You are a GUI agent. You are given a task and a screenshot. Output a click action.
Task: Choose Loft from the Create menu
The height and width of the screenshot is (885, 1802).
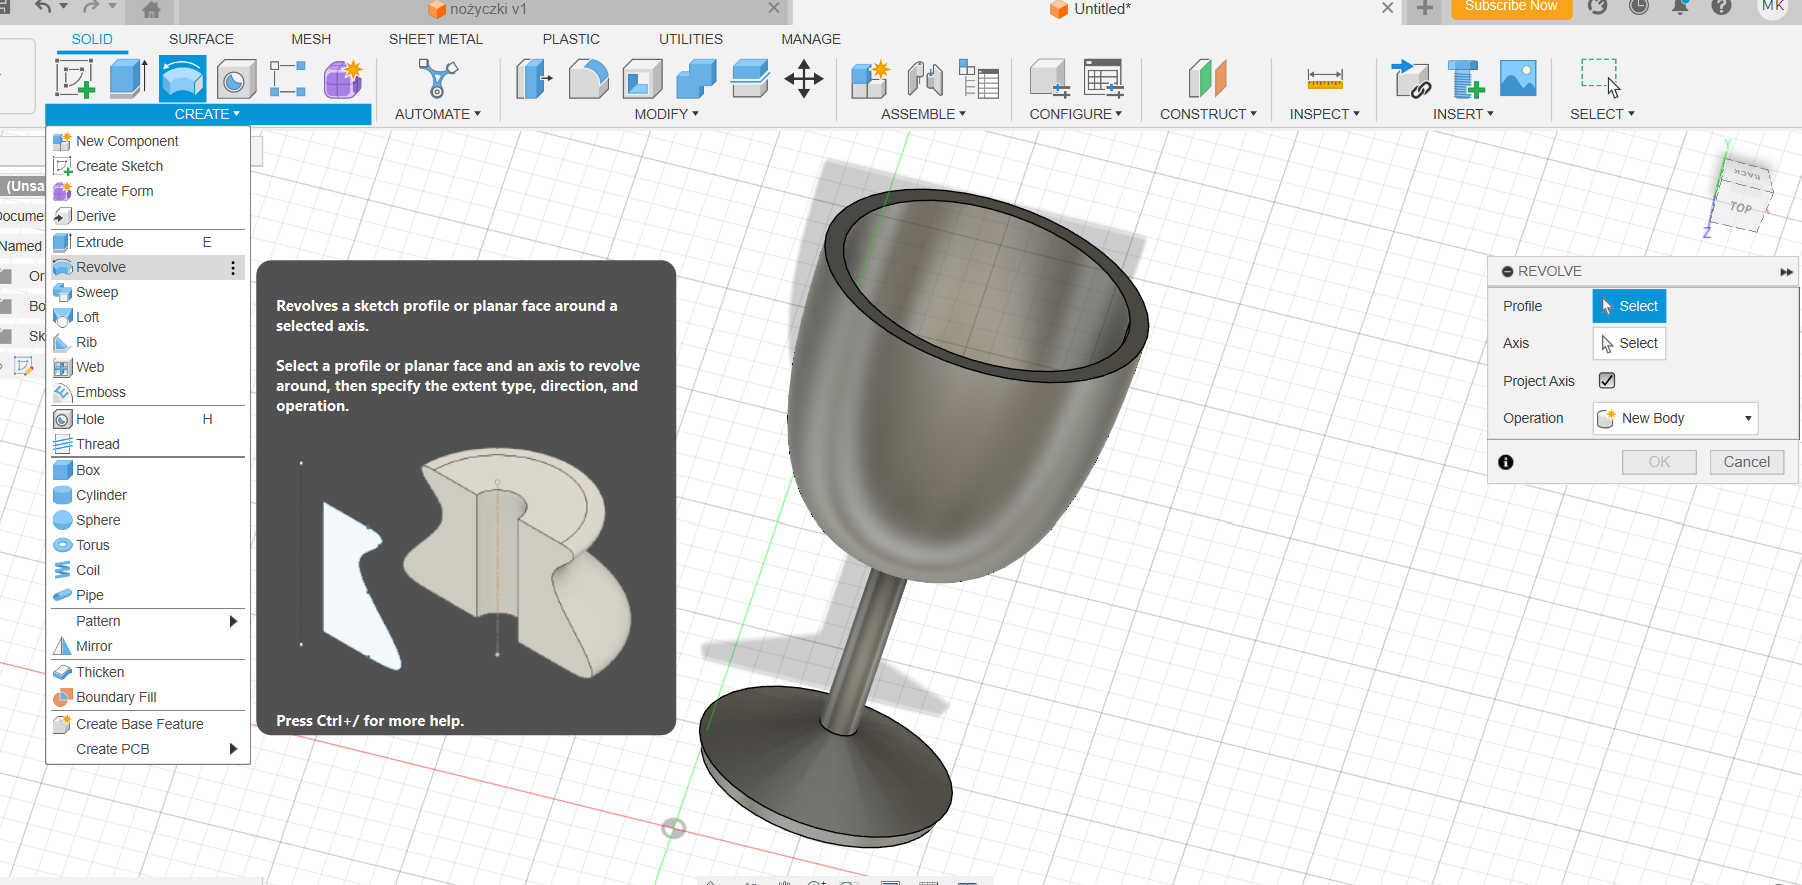click(148, 317)
